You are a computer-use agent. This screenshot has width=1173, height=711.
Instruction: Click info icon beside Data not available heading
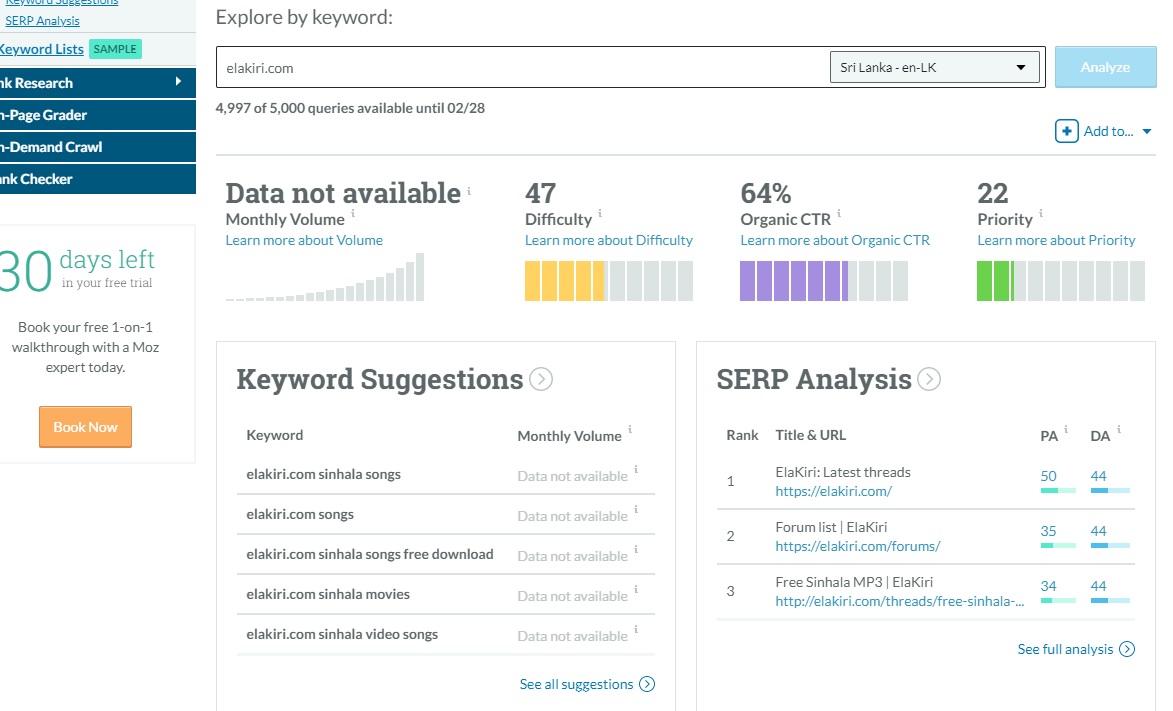(x=469, y=191)
